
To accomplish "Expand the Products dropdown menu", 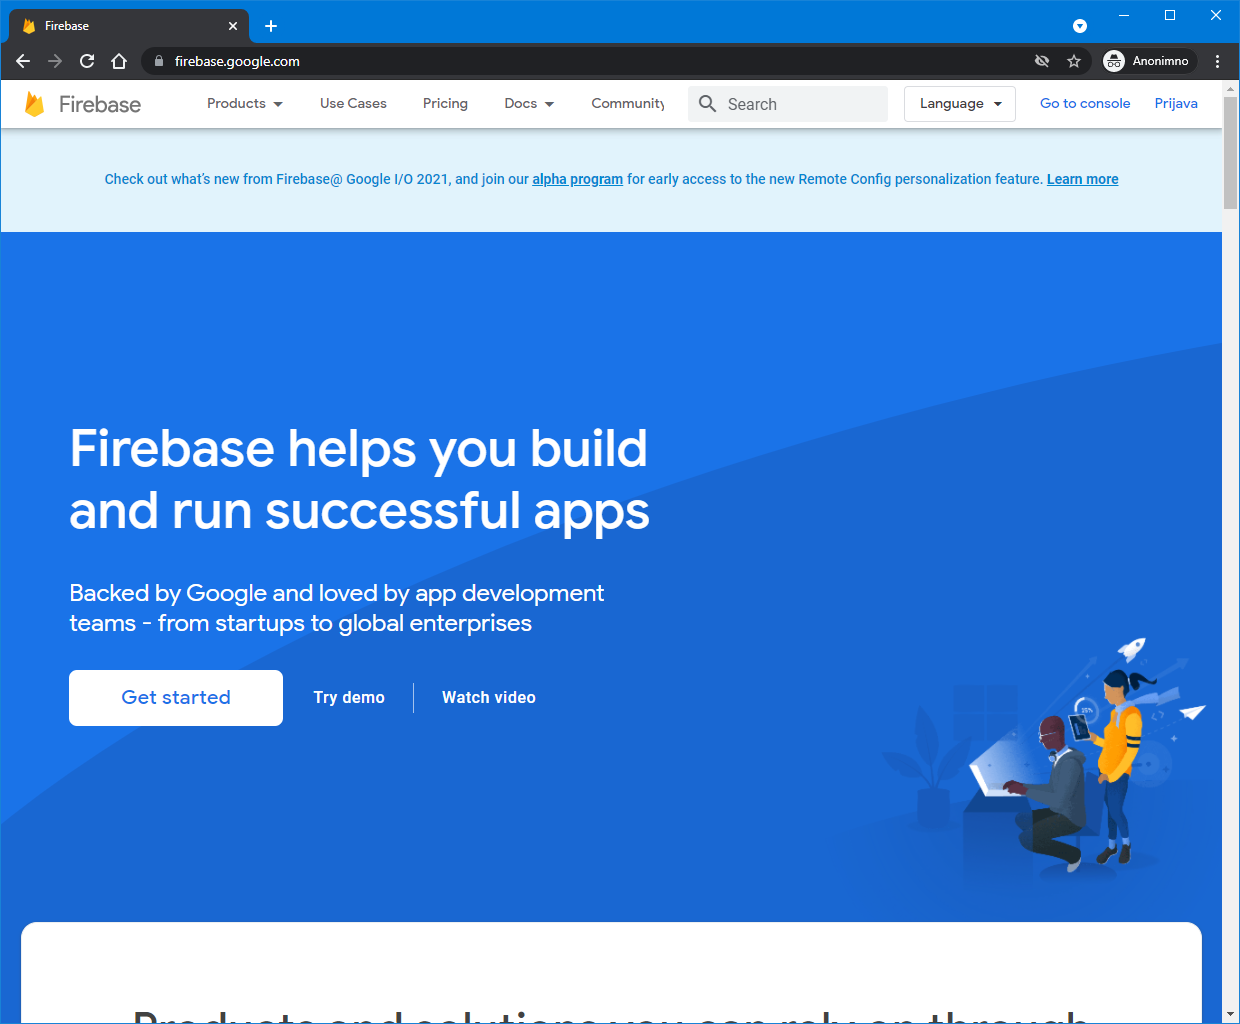I will pos(244,104).
